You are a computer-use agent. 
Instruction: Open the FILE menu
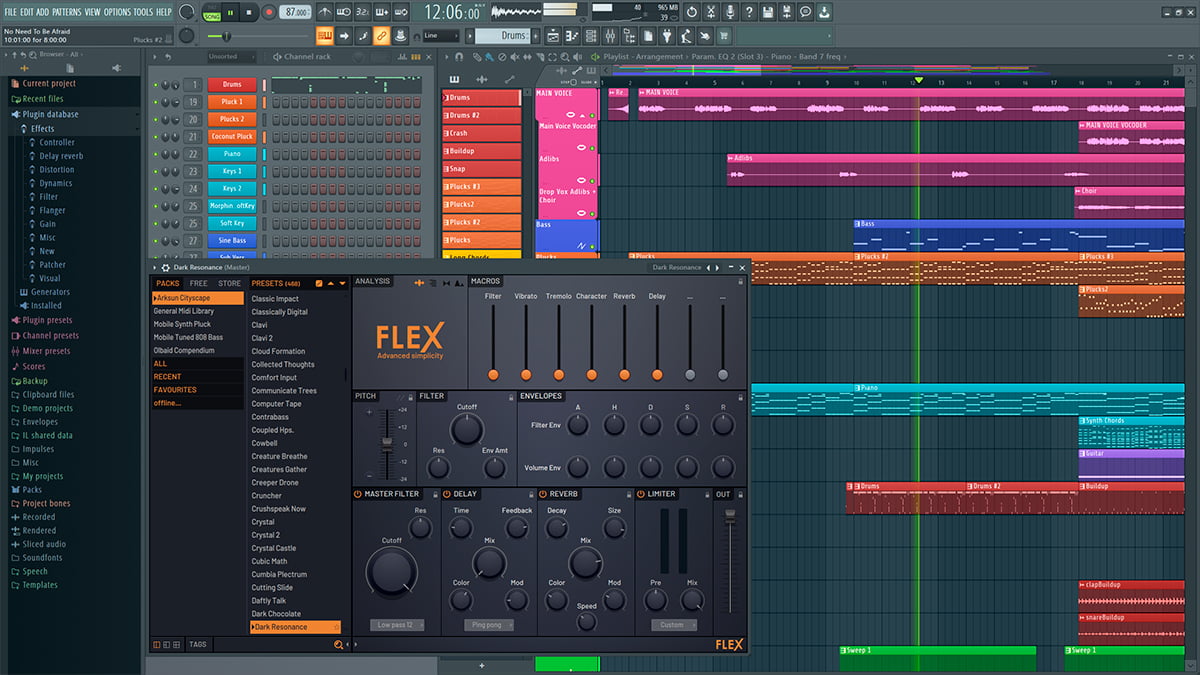click(11, 12)
